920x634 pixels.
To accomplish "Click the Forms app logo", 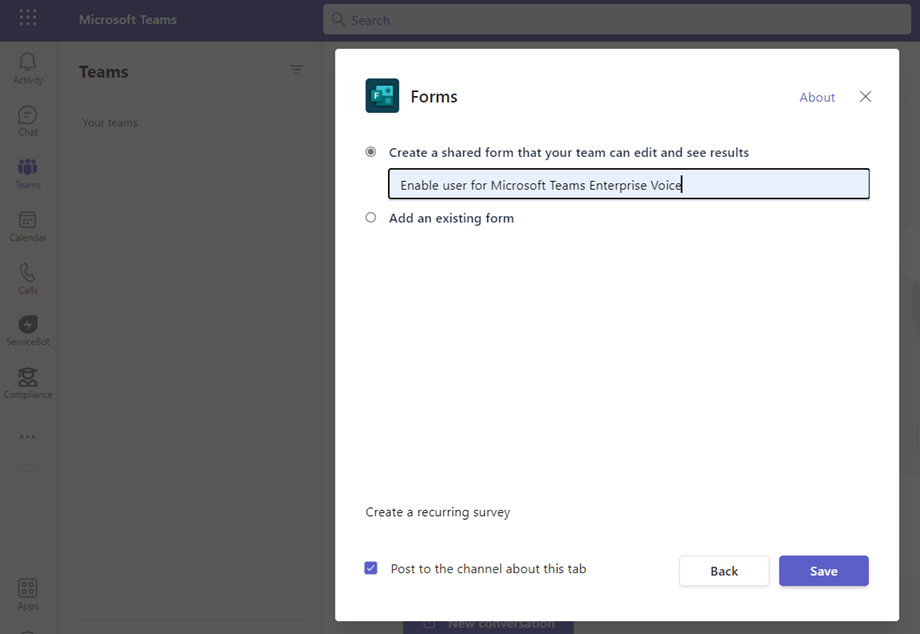I will (382, 96).
